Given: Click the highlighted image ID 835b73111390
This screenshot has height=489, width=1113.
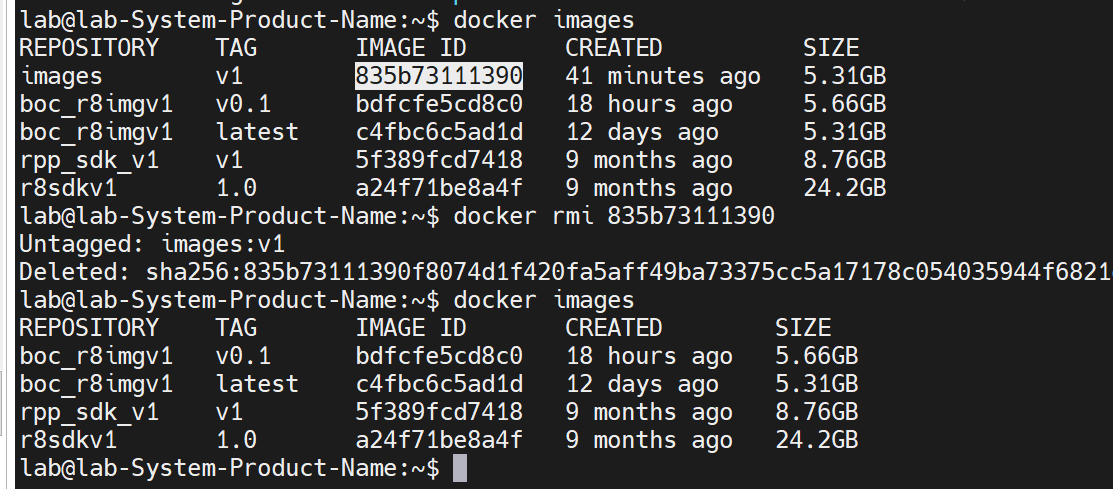Looking at the screenshot, I should tap(439, 76).
